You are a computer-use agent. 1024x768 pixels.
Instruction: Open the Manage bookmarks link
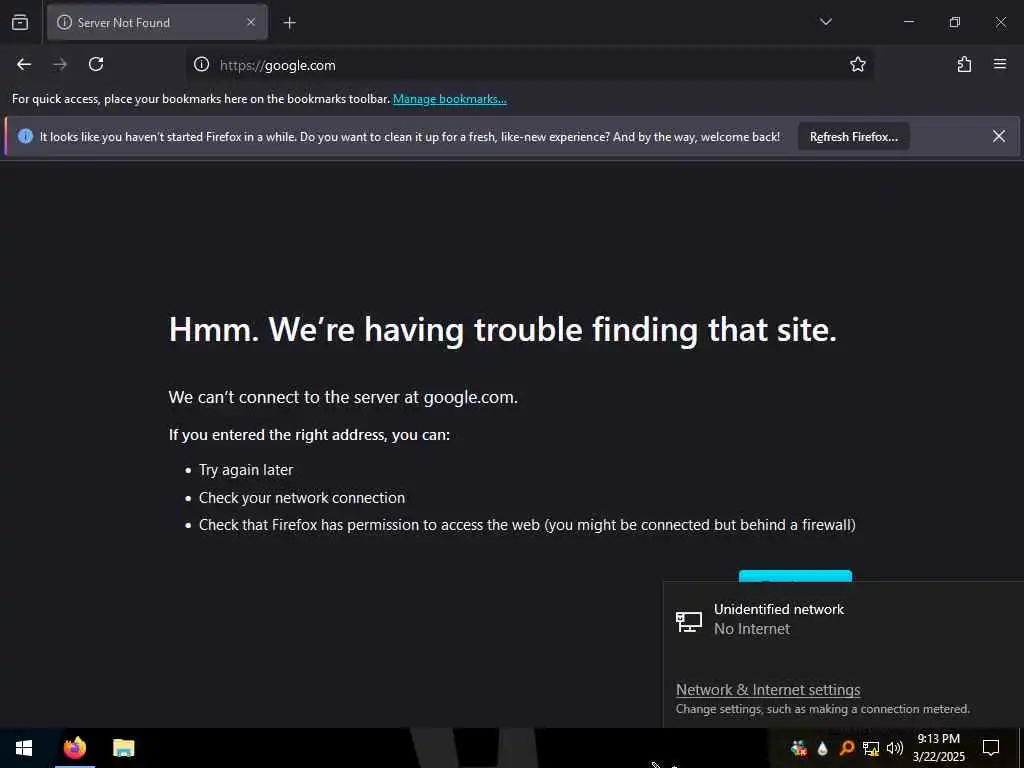(449, 99)
